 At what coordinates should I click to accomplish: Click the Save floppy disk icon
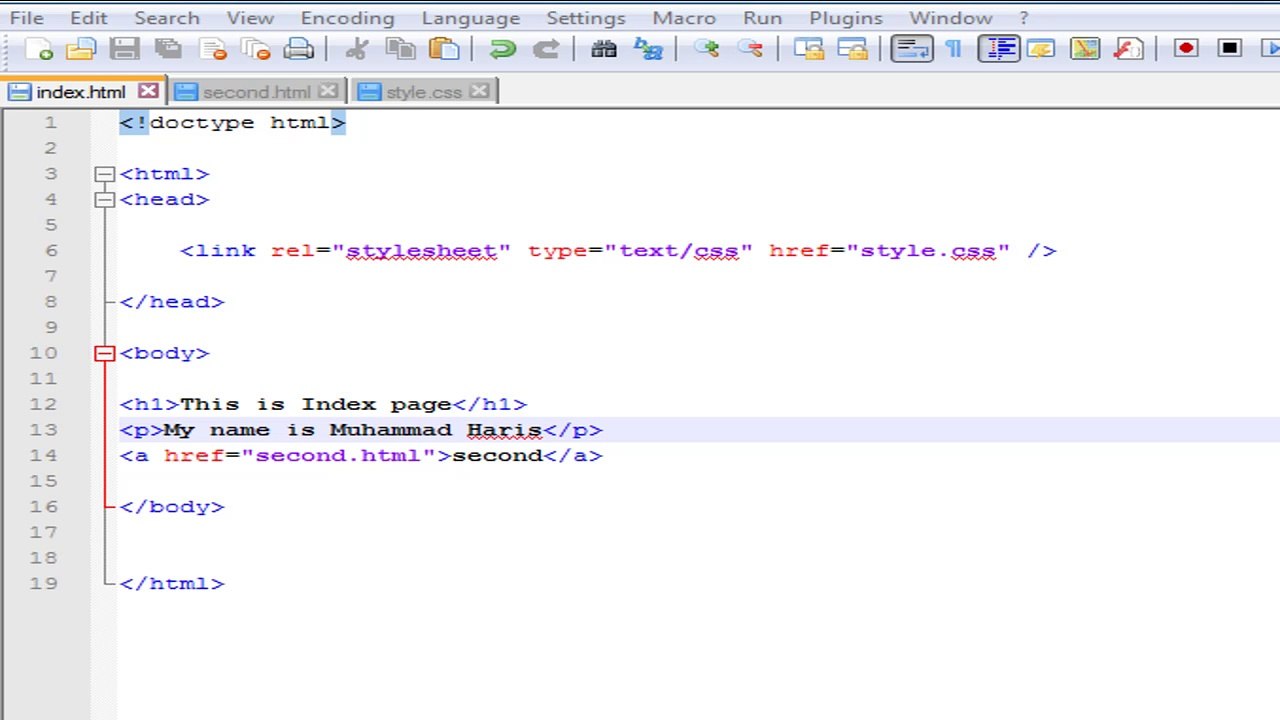click(x=124, y=49)
